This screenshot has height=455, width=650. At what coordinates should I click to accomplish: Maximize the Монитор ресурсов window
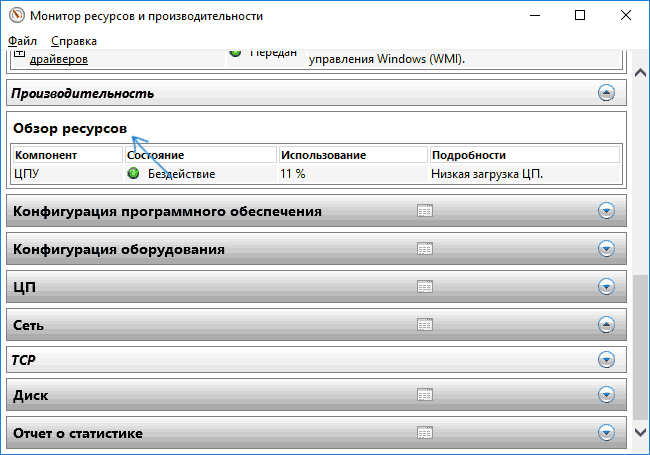[x=580, y=15]
